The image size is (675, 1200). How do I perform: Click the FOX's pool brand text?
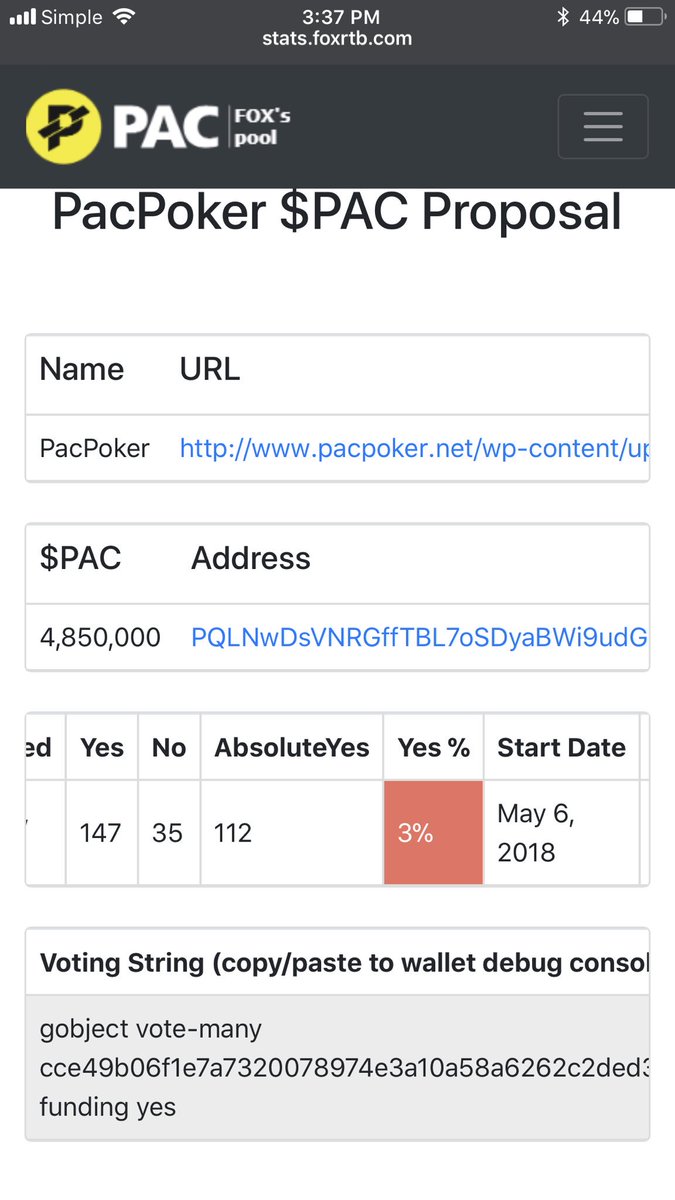tap(262, 127)
